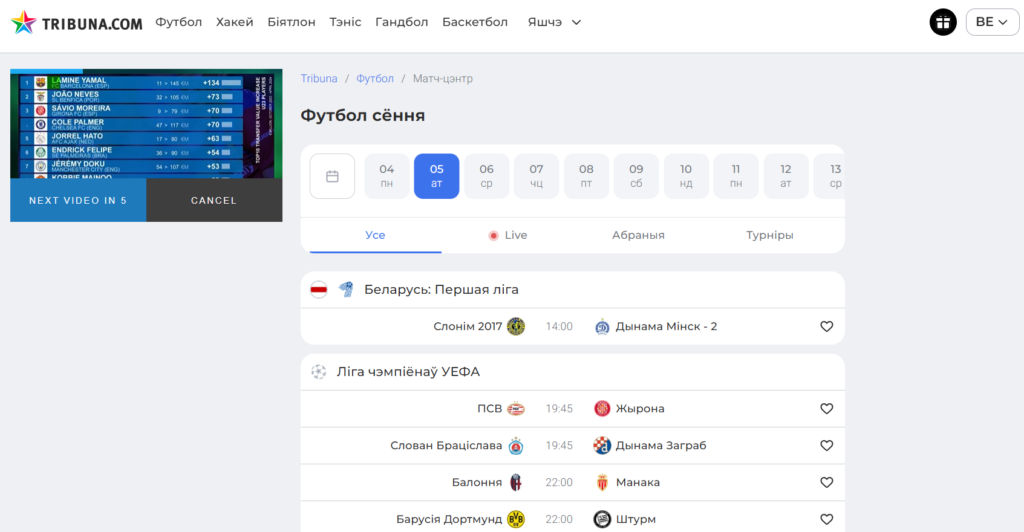Click the Dynama Minsk-2 team crest
Viewport: 1024px width, 532px height.
coord(602,326)
